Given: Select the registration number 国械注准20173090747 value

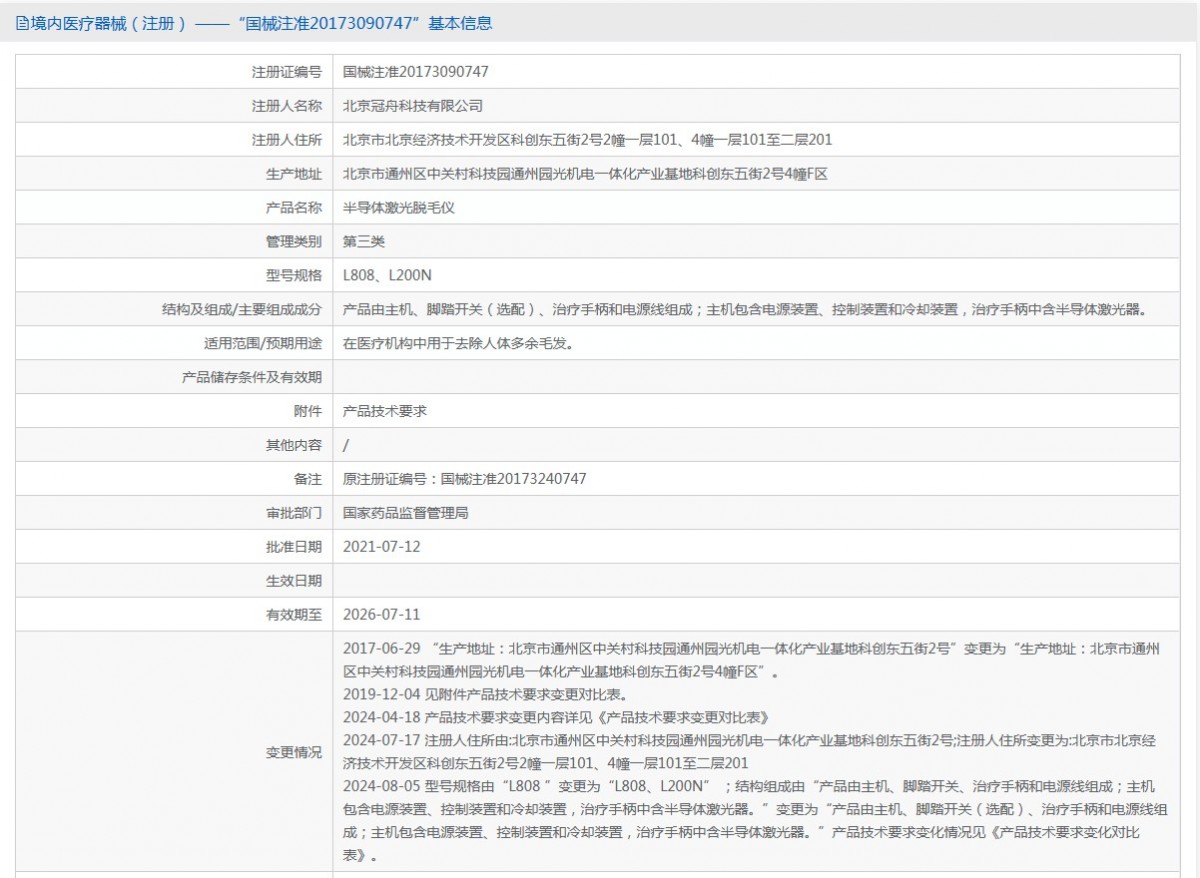Looking at the screenshot, I should click(x=416, y=72).
